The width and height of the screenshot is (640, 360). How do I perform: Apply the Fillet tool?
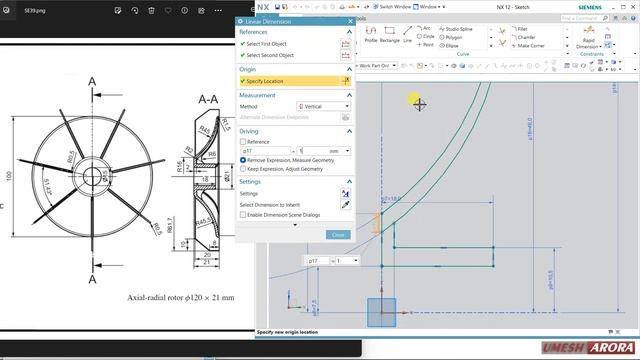(x=520, y=29)
